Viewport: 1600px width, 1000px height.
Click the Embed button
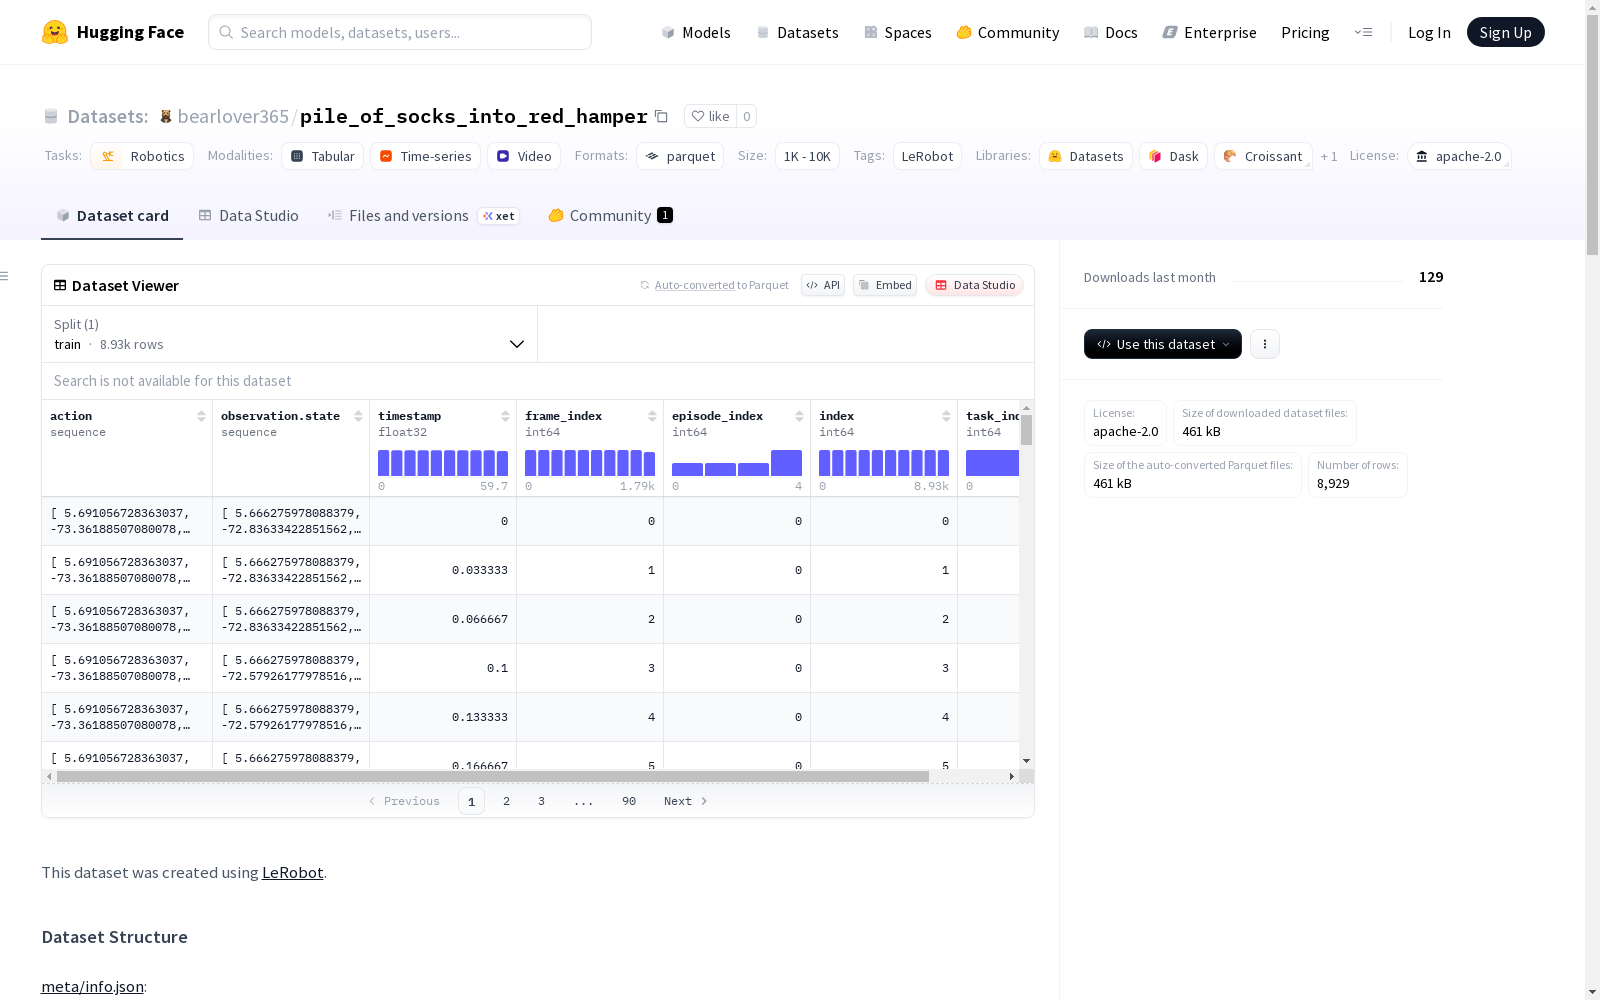885,285
